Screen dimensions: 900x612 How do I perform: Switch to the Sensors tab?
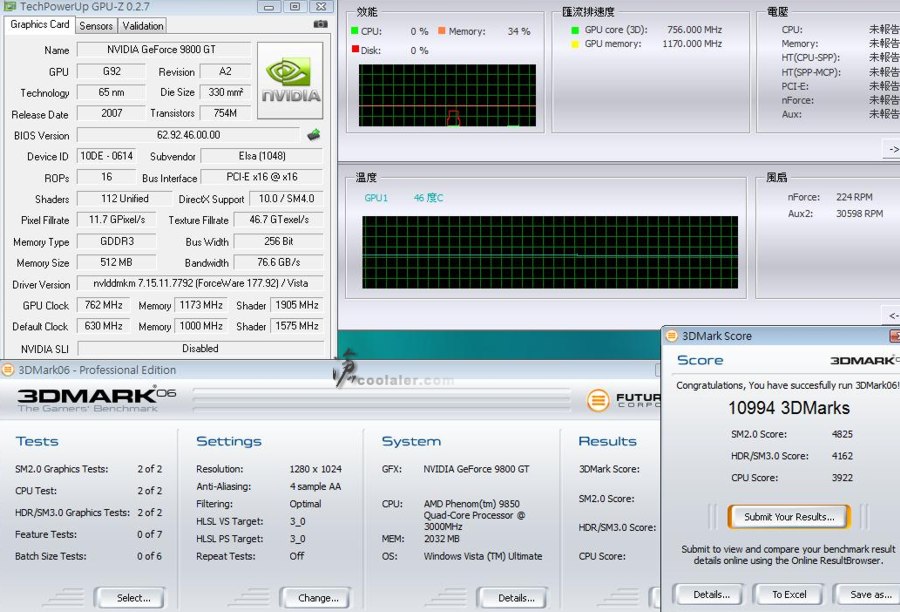tap(96, 26)
